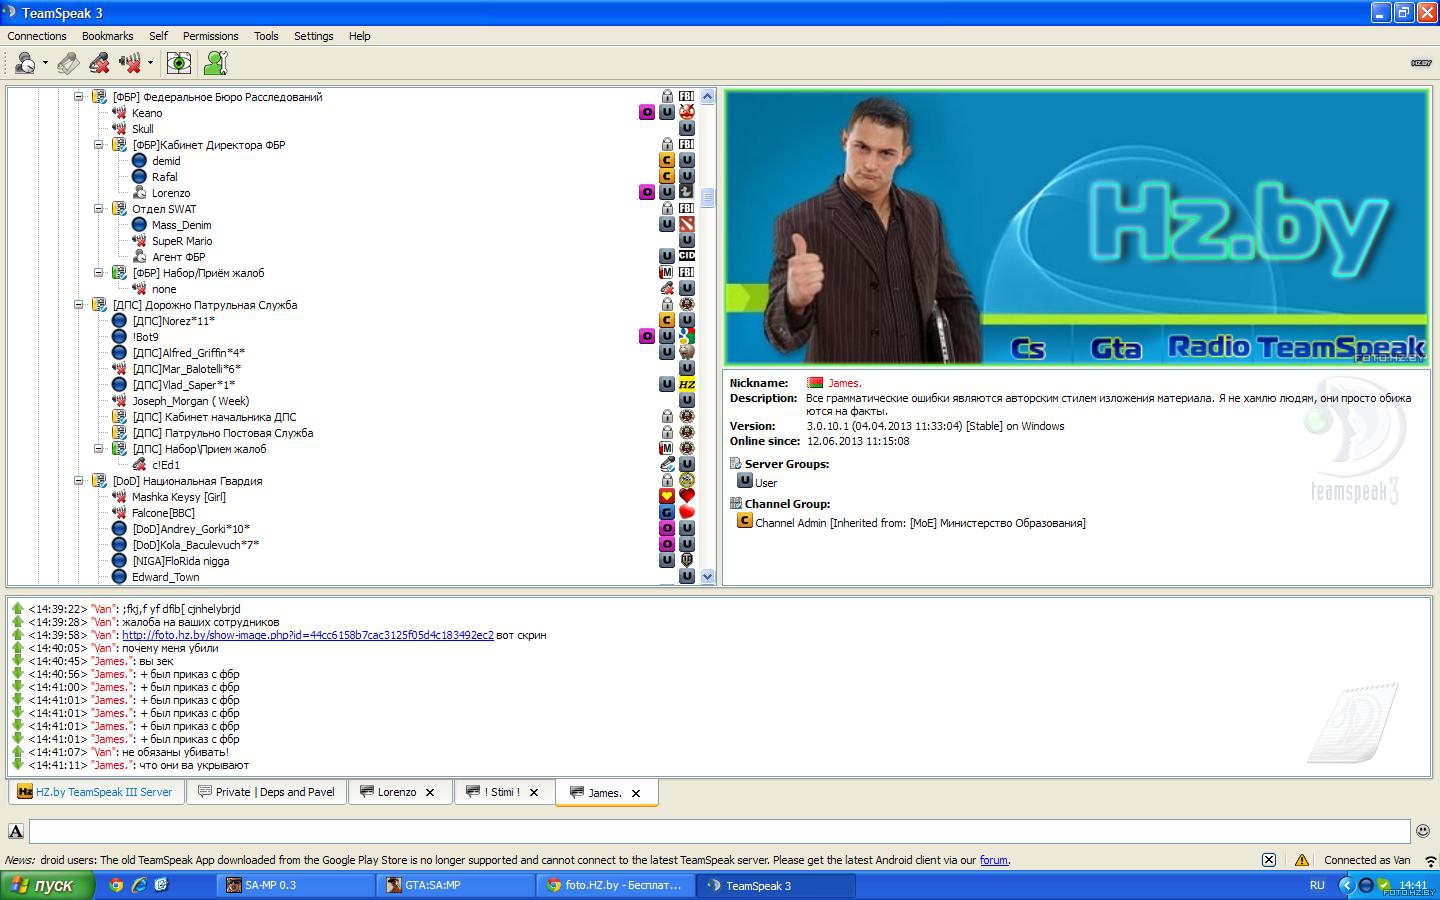Viewport: 1440px width, 900px height.
Task: Select user Keano in the channel tree
Action: click(147, 113)
